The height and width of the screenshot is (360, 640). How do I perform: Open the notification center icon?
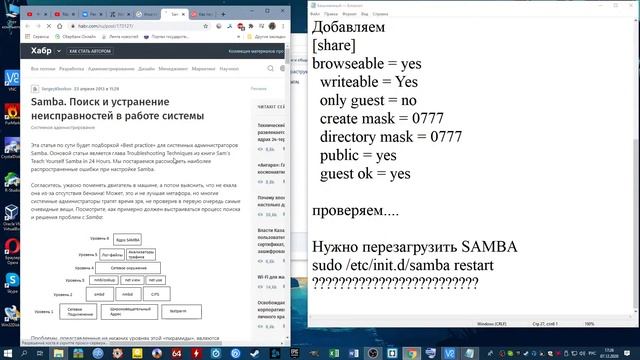[627, 353]
